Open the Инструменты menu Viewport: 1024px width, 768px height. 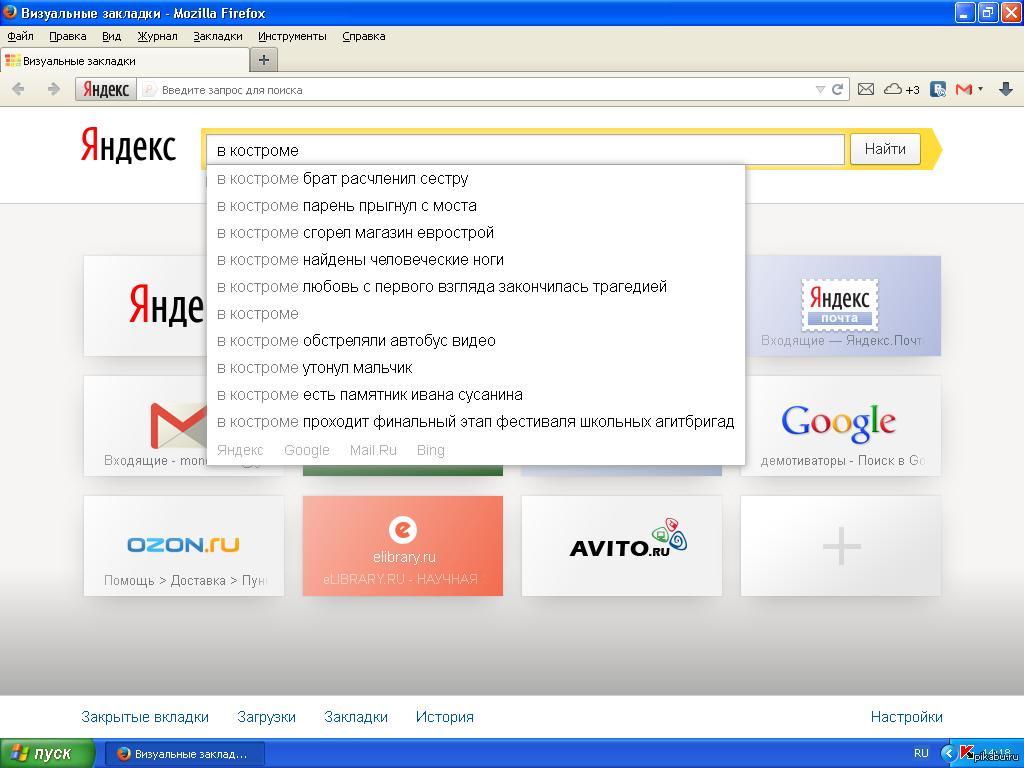[x=292, y=37]
